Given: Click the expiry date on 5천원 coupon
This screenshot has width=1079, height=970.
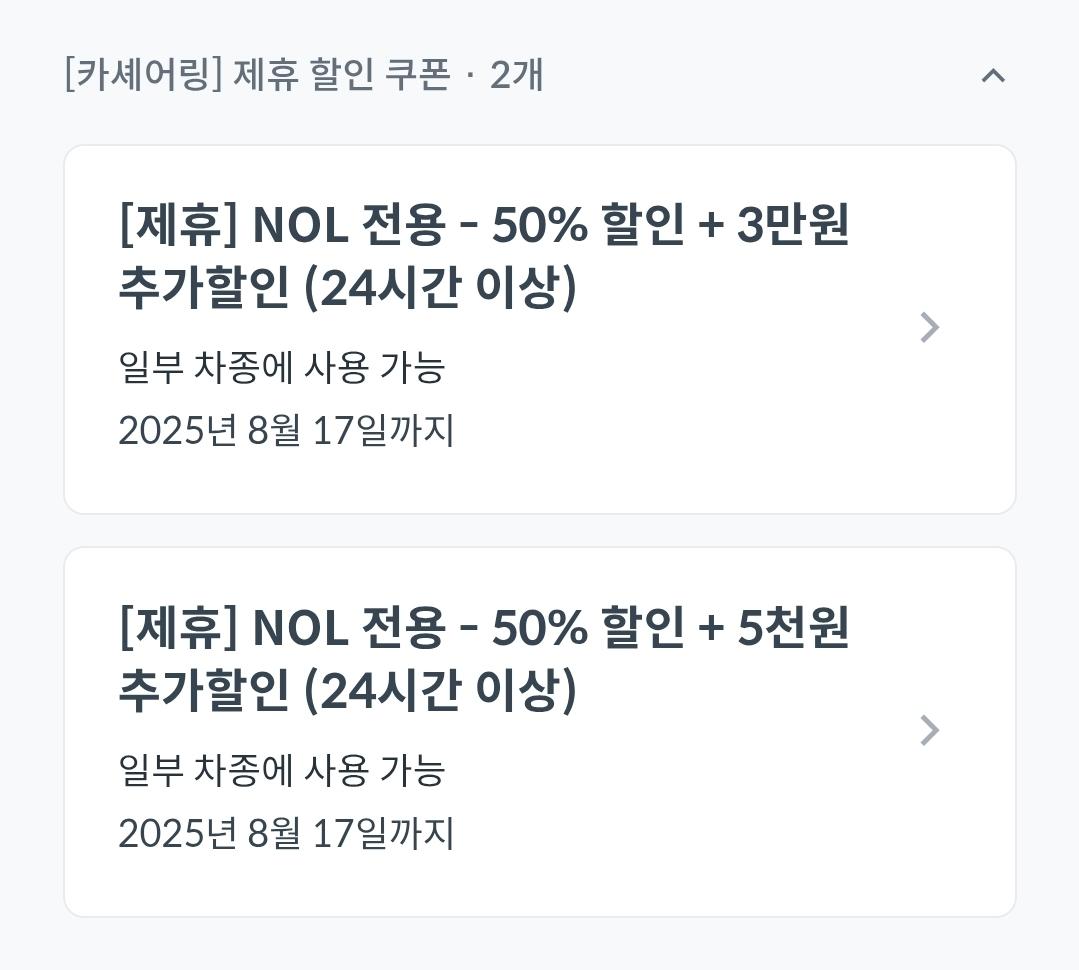Looking at the screenshot, I should point(286,833).
